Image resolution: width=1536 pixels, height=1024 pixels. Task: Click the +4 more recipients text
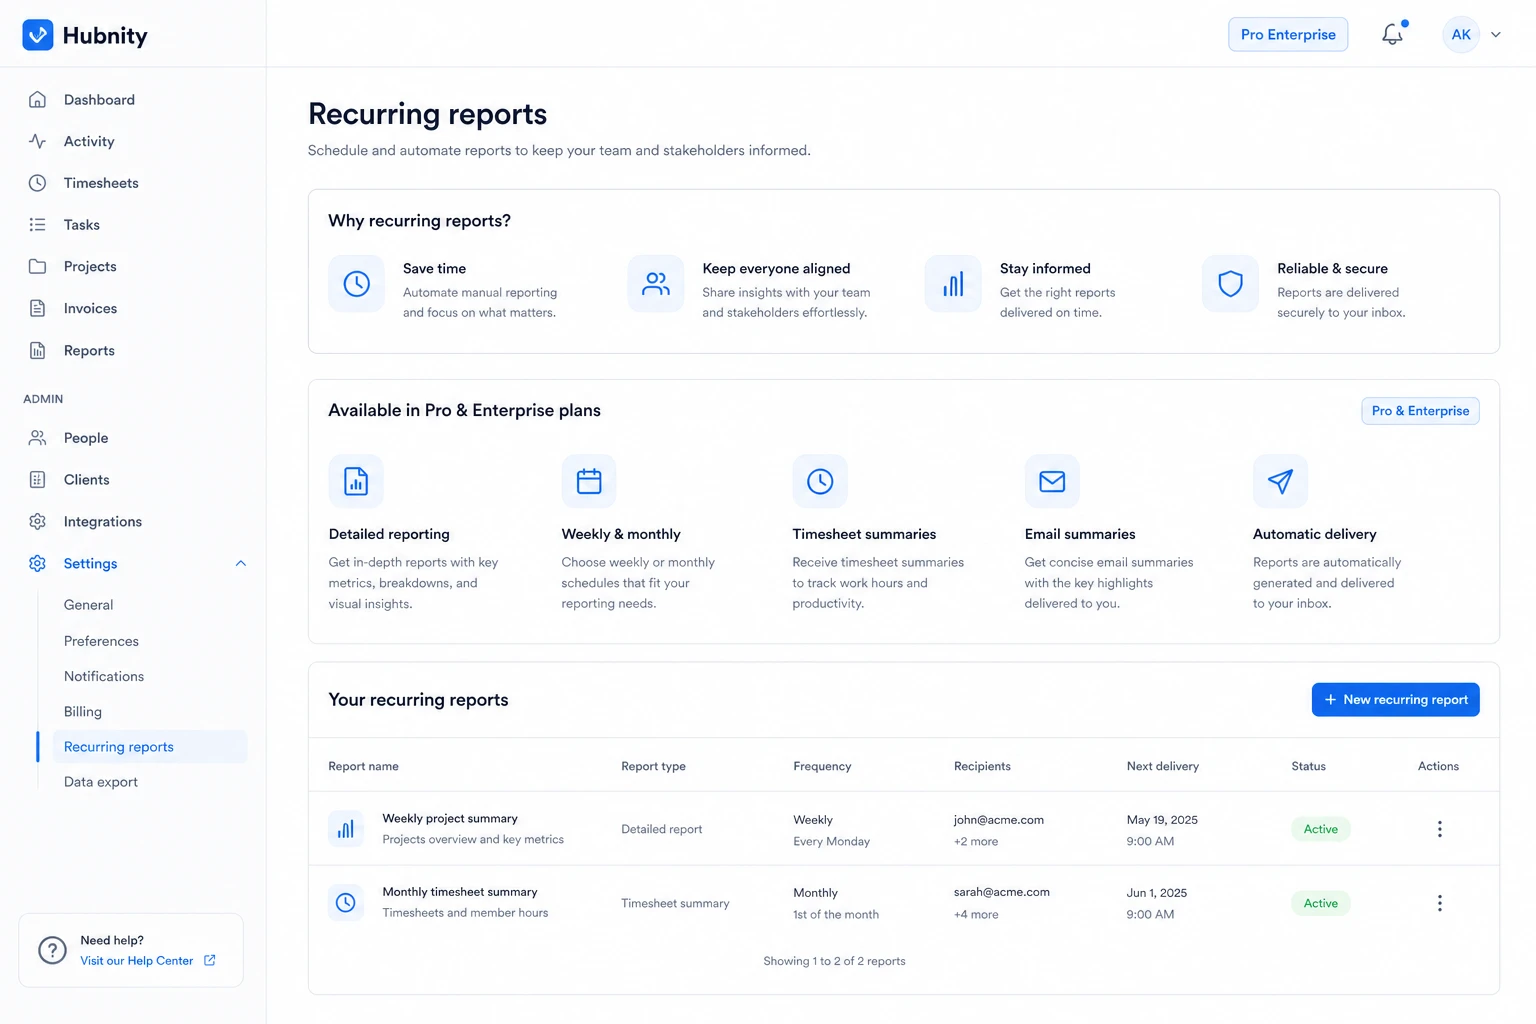976,915
